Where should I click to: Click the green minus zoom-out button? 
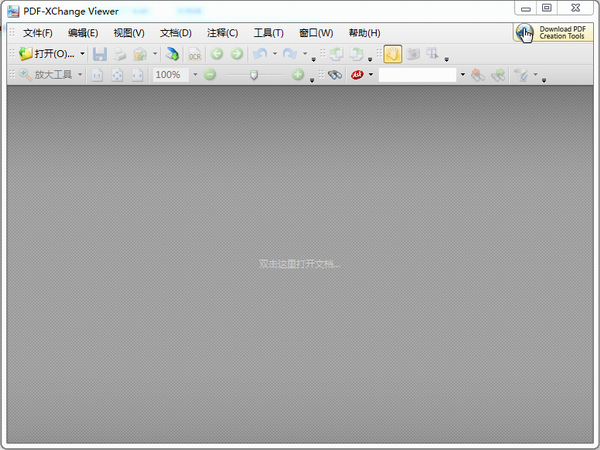[x=210, y=74]
